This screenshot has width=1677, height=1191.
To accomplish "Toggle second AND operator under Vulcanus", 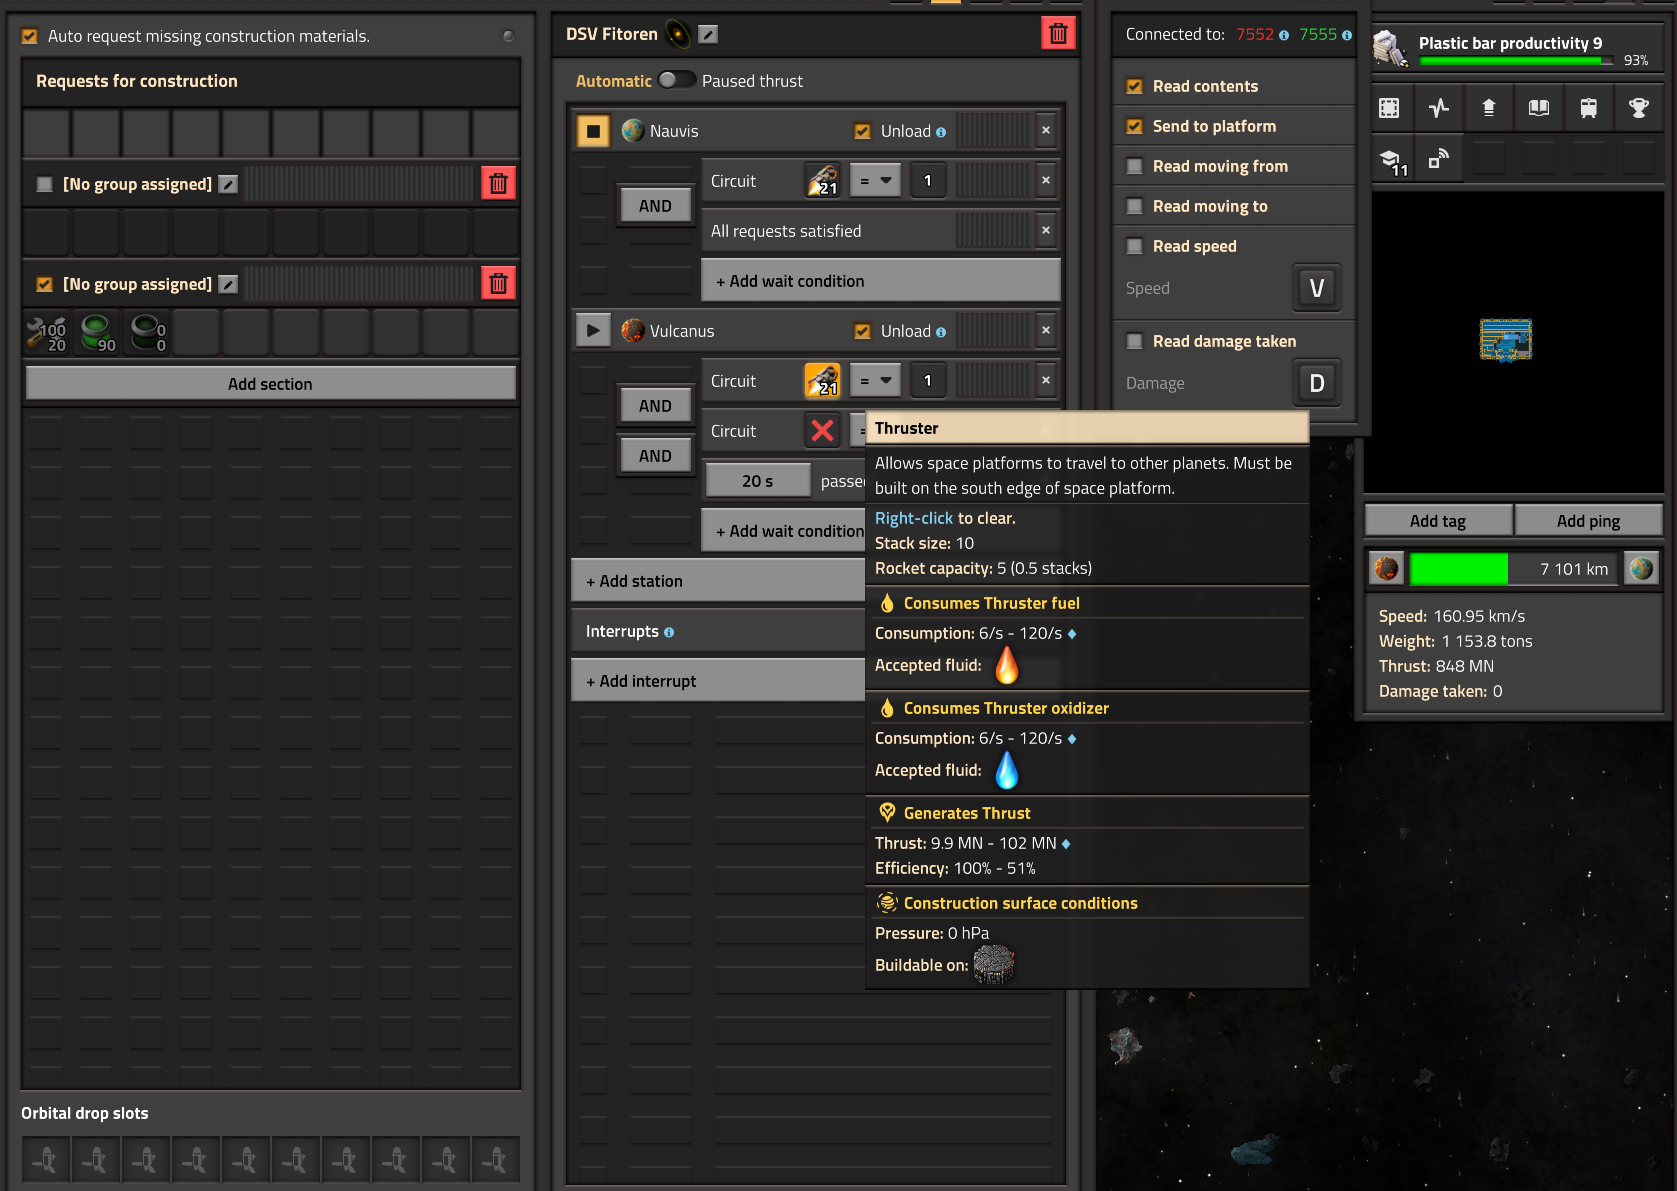I will pyautogui.click(x=655, y=456).
